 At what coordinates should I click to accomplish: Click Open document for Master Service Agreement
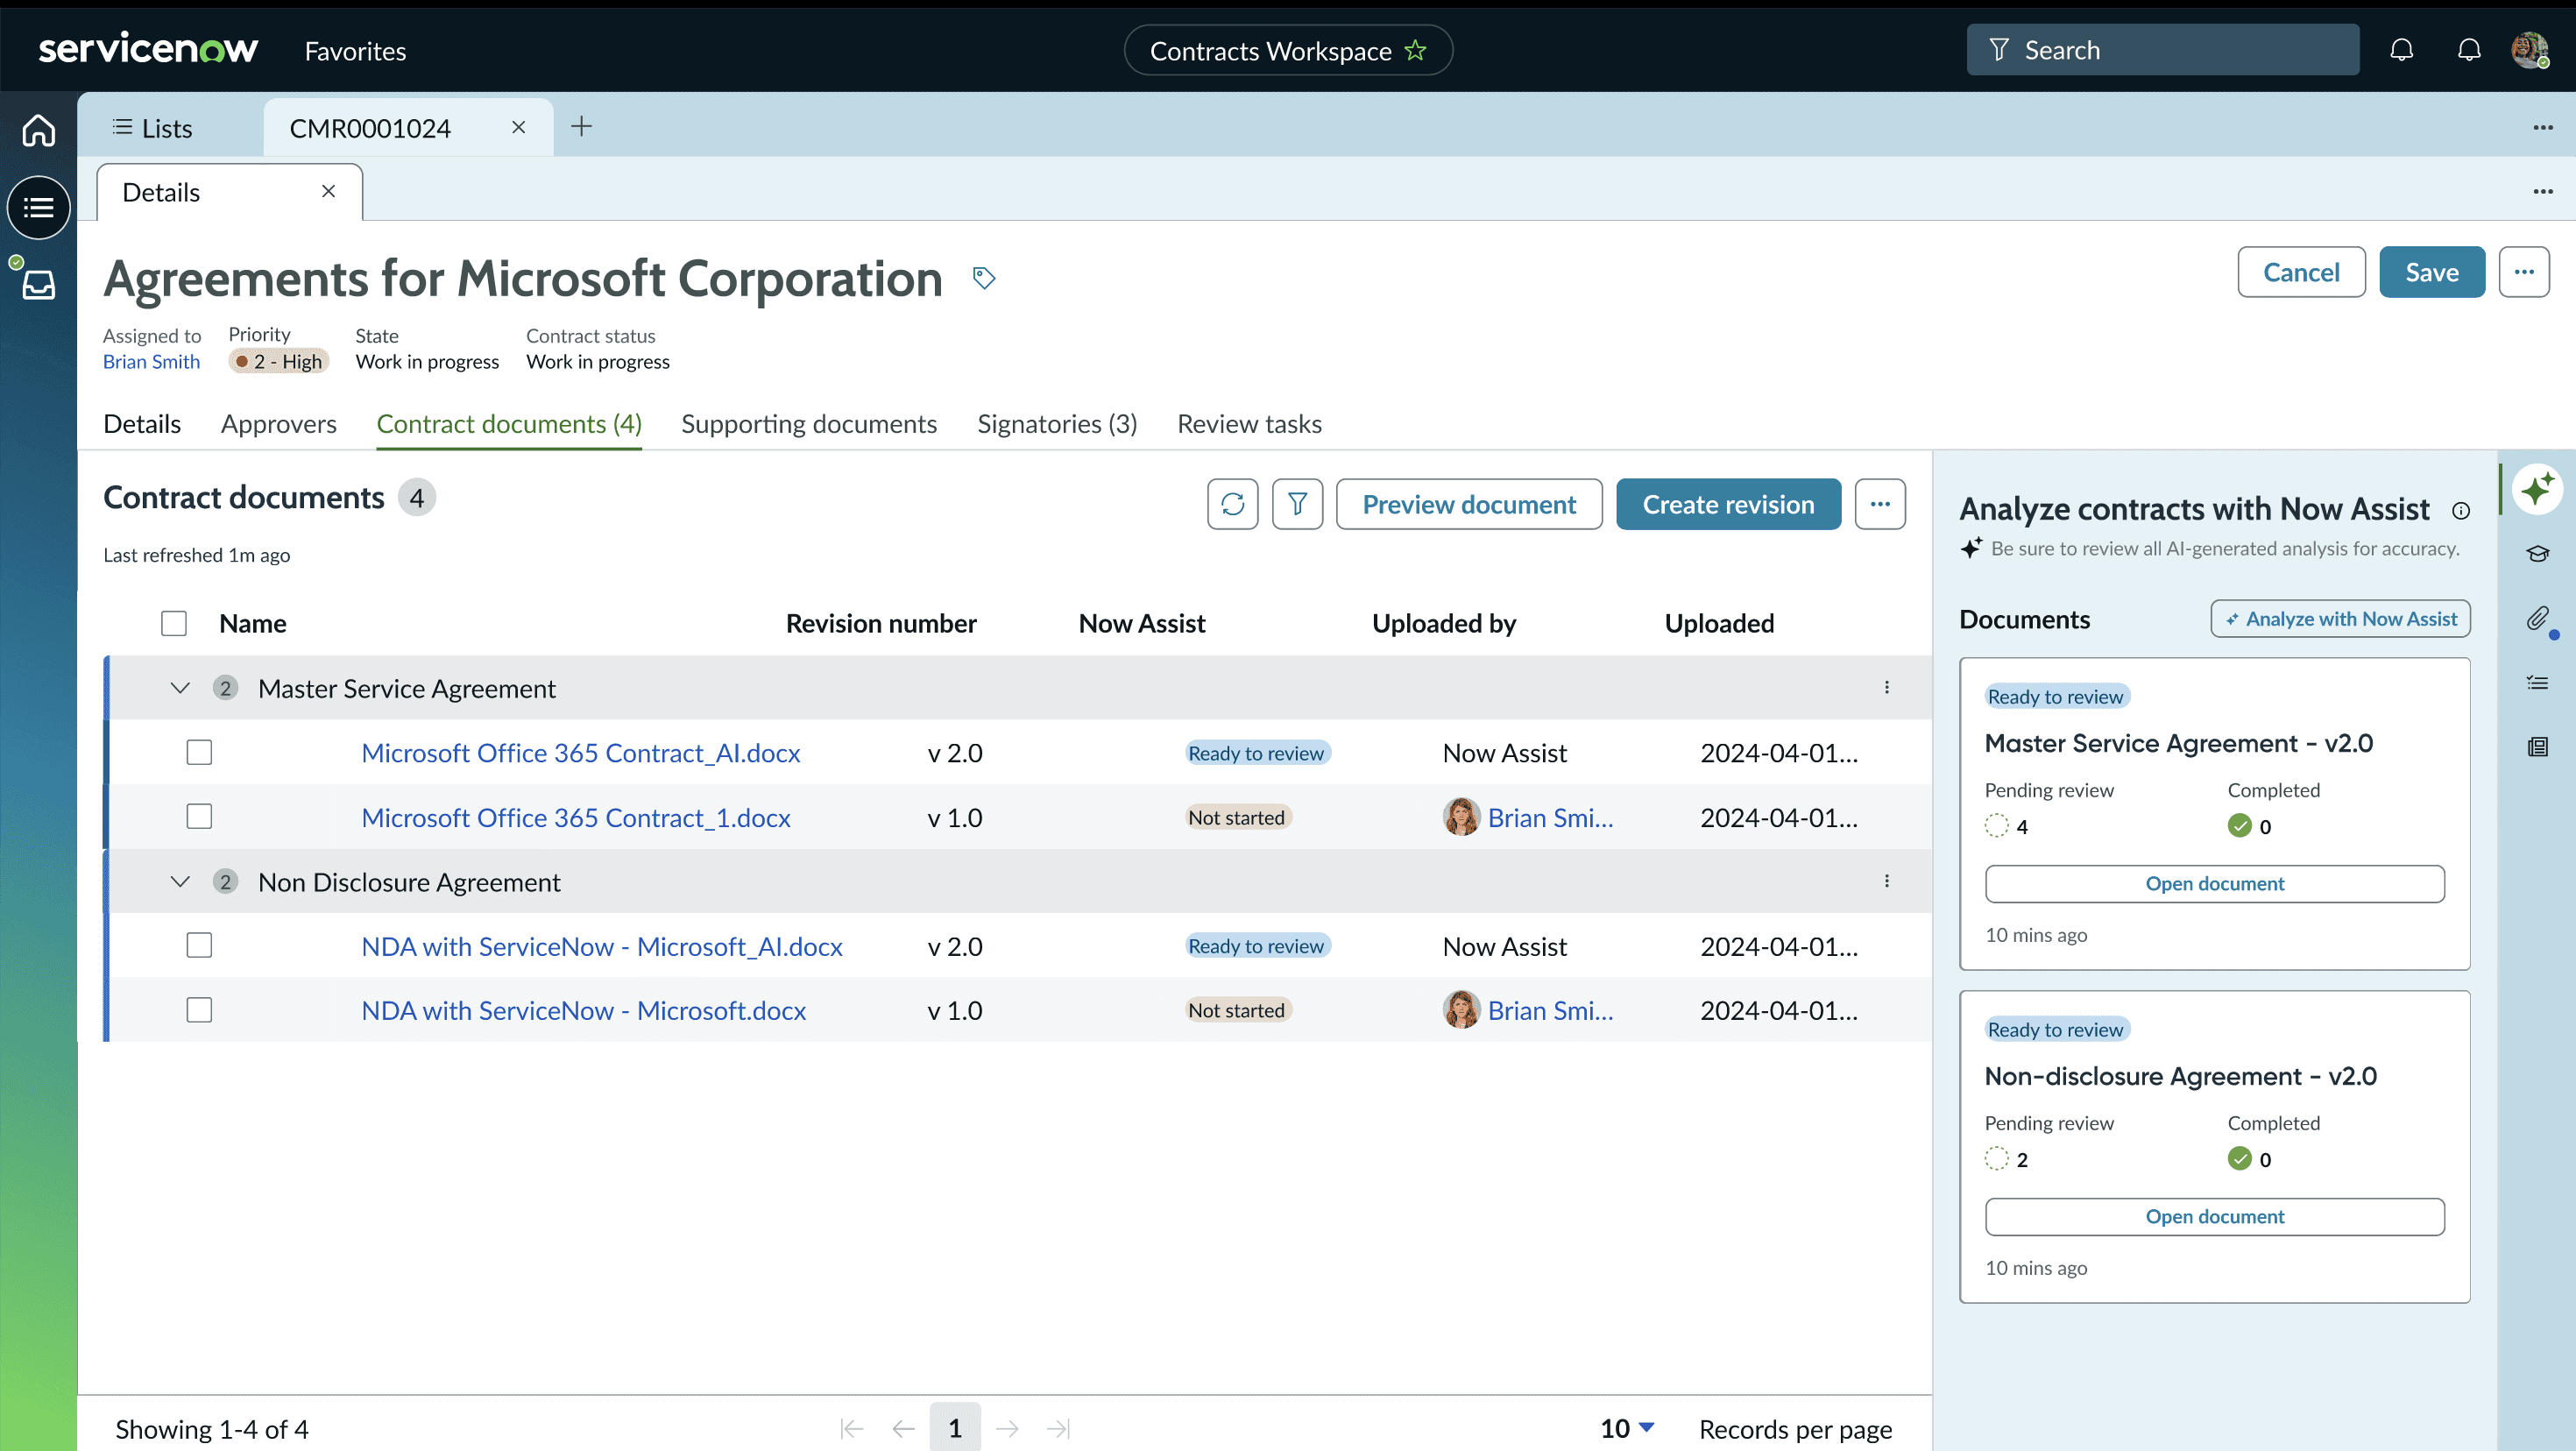[2214, 884]
